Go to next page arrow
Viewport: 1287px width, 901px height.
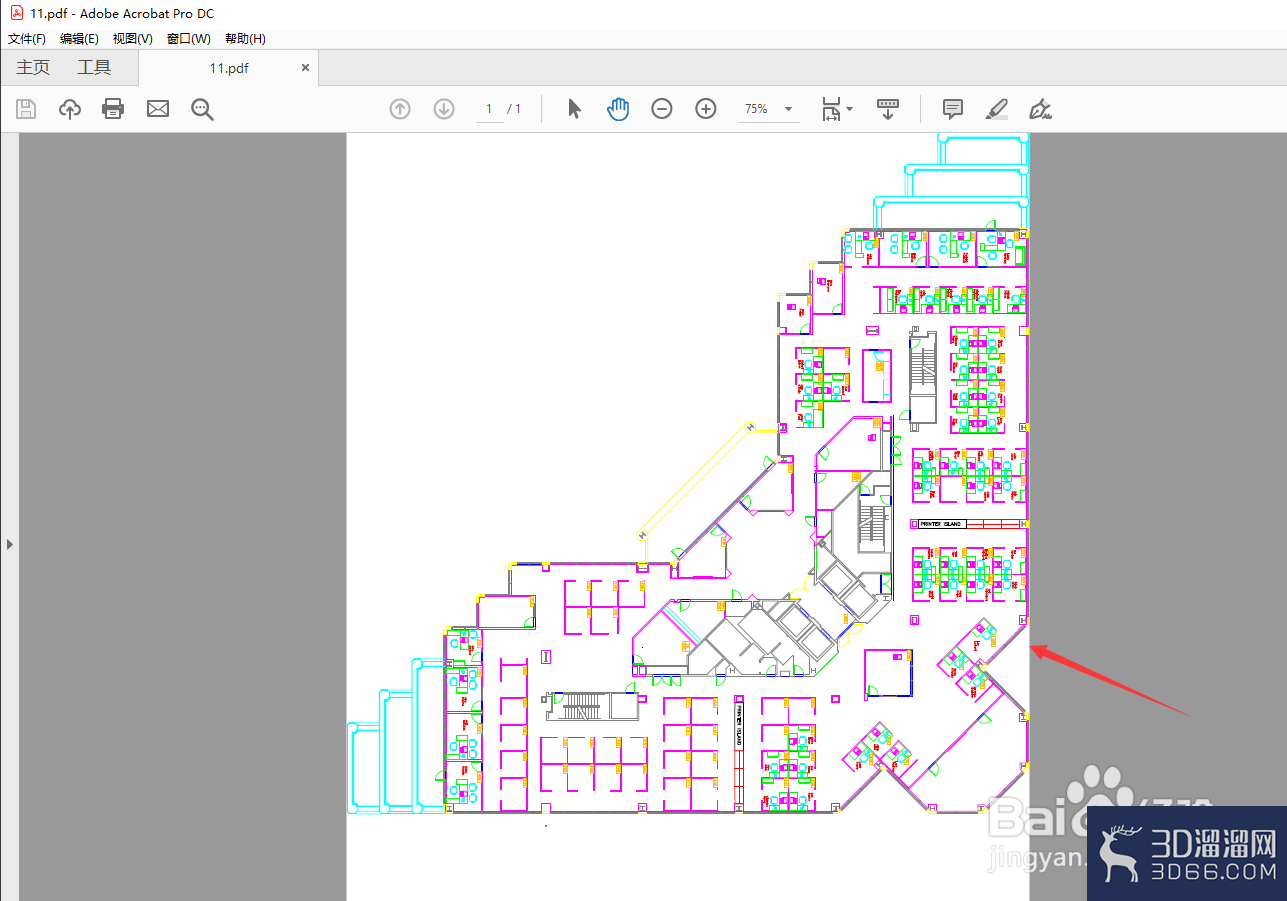coord(444,109)
